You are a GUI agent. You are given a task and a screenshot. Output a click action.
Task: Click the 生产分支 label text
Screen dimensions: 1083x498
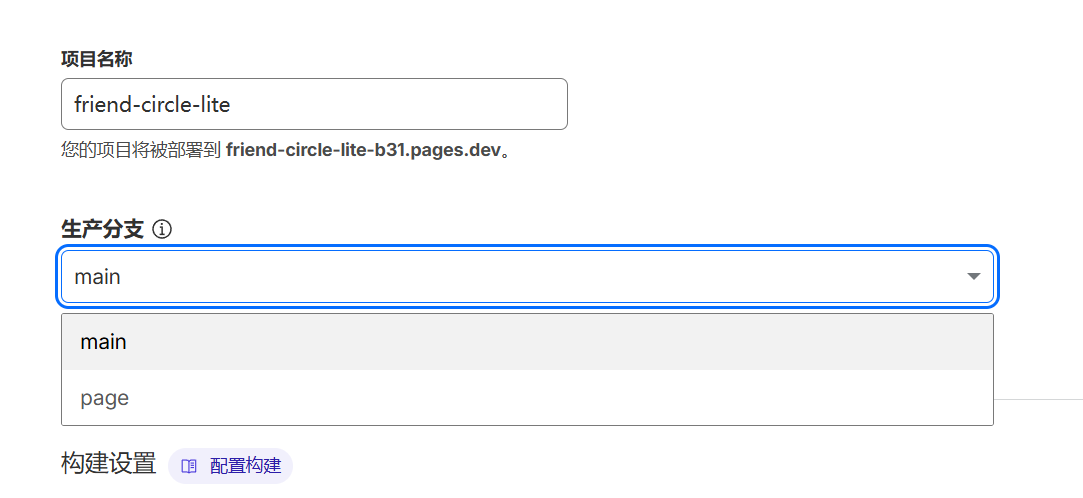[102, 230]
